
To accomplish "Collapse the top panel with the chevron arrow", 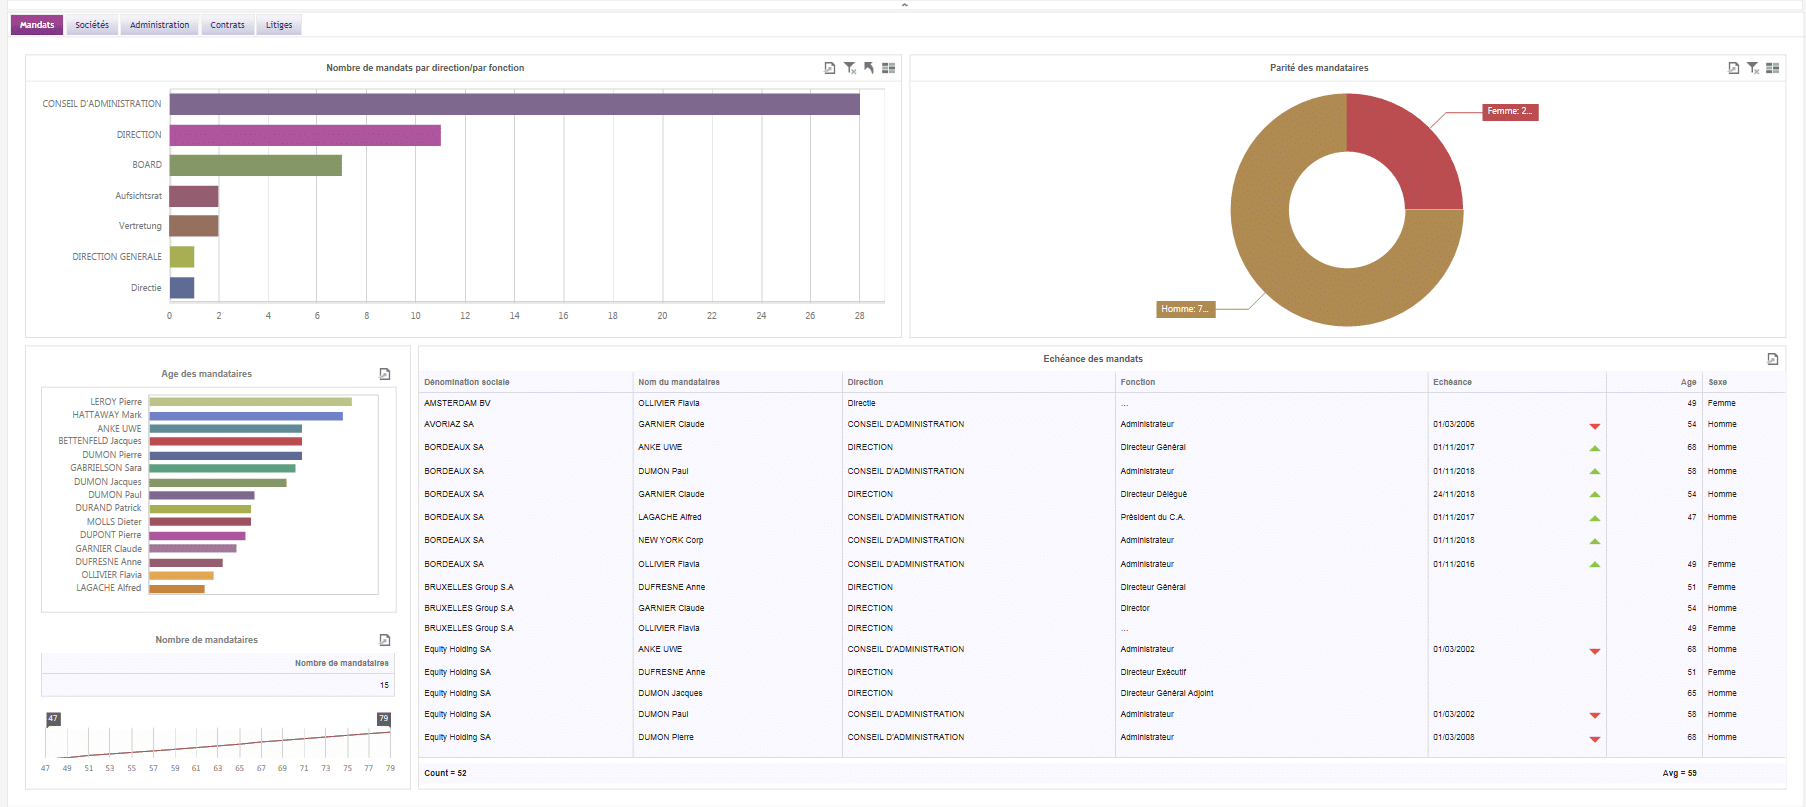I will coord(904,5).
